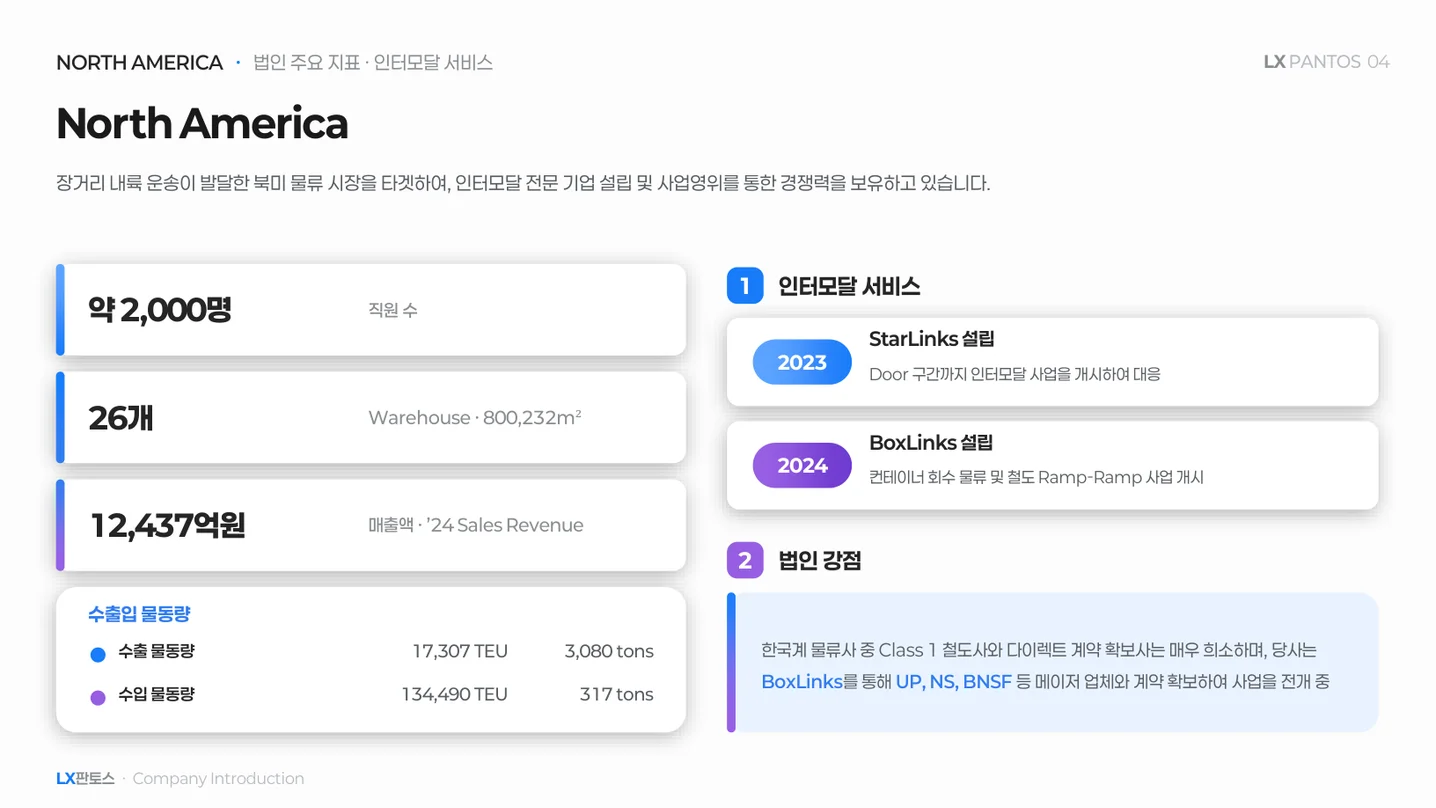Screen dimensions: 1436x808
Task: Click the Door 구간까지 인터모달 사업 description
Action: [1015, 375]
